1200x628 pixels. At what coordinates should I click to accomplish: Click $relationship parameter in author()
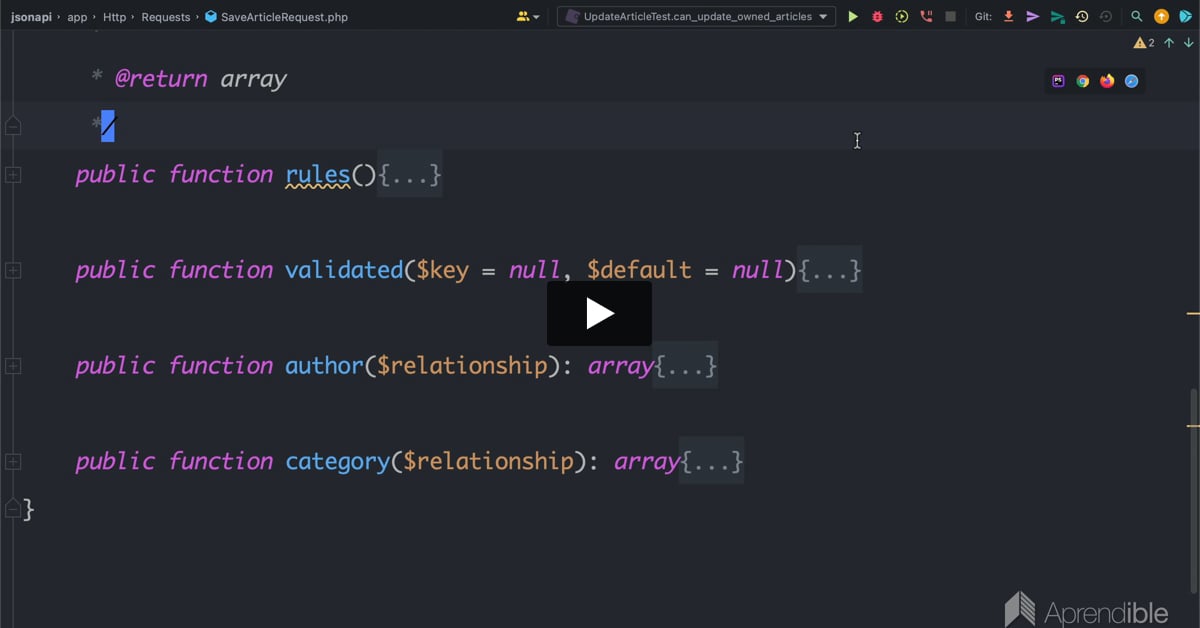point(462,366)
